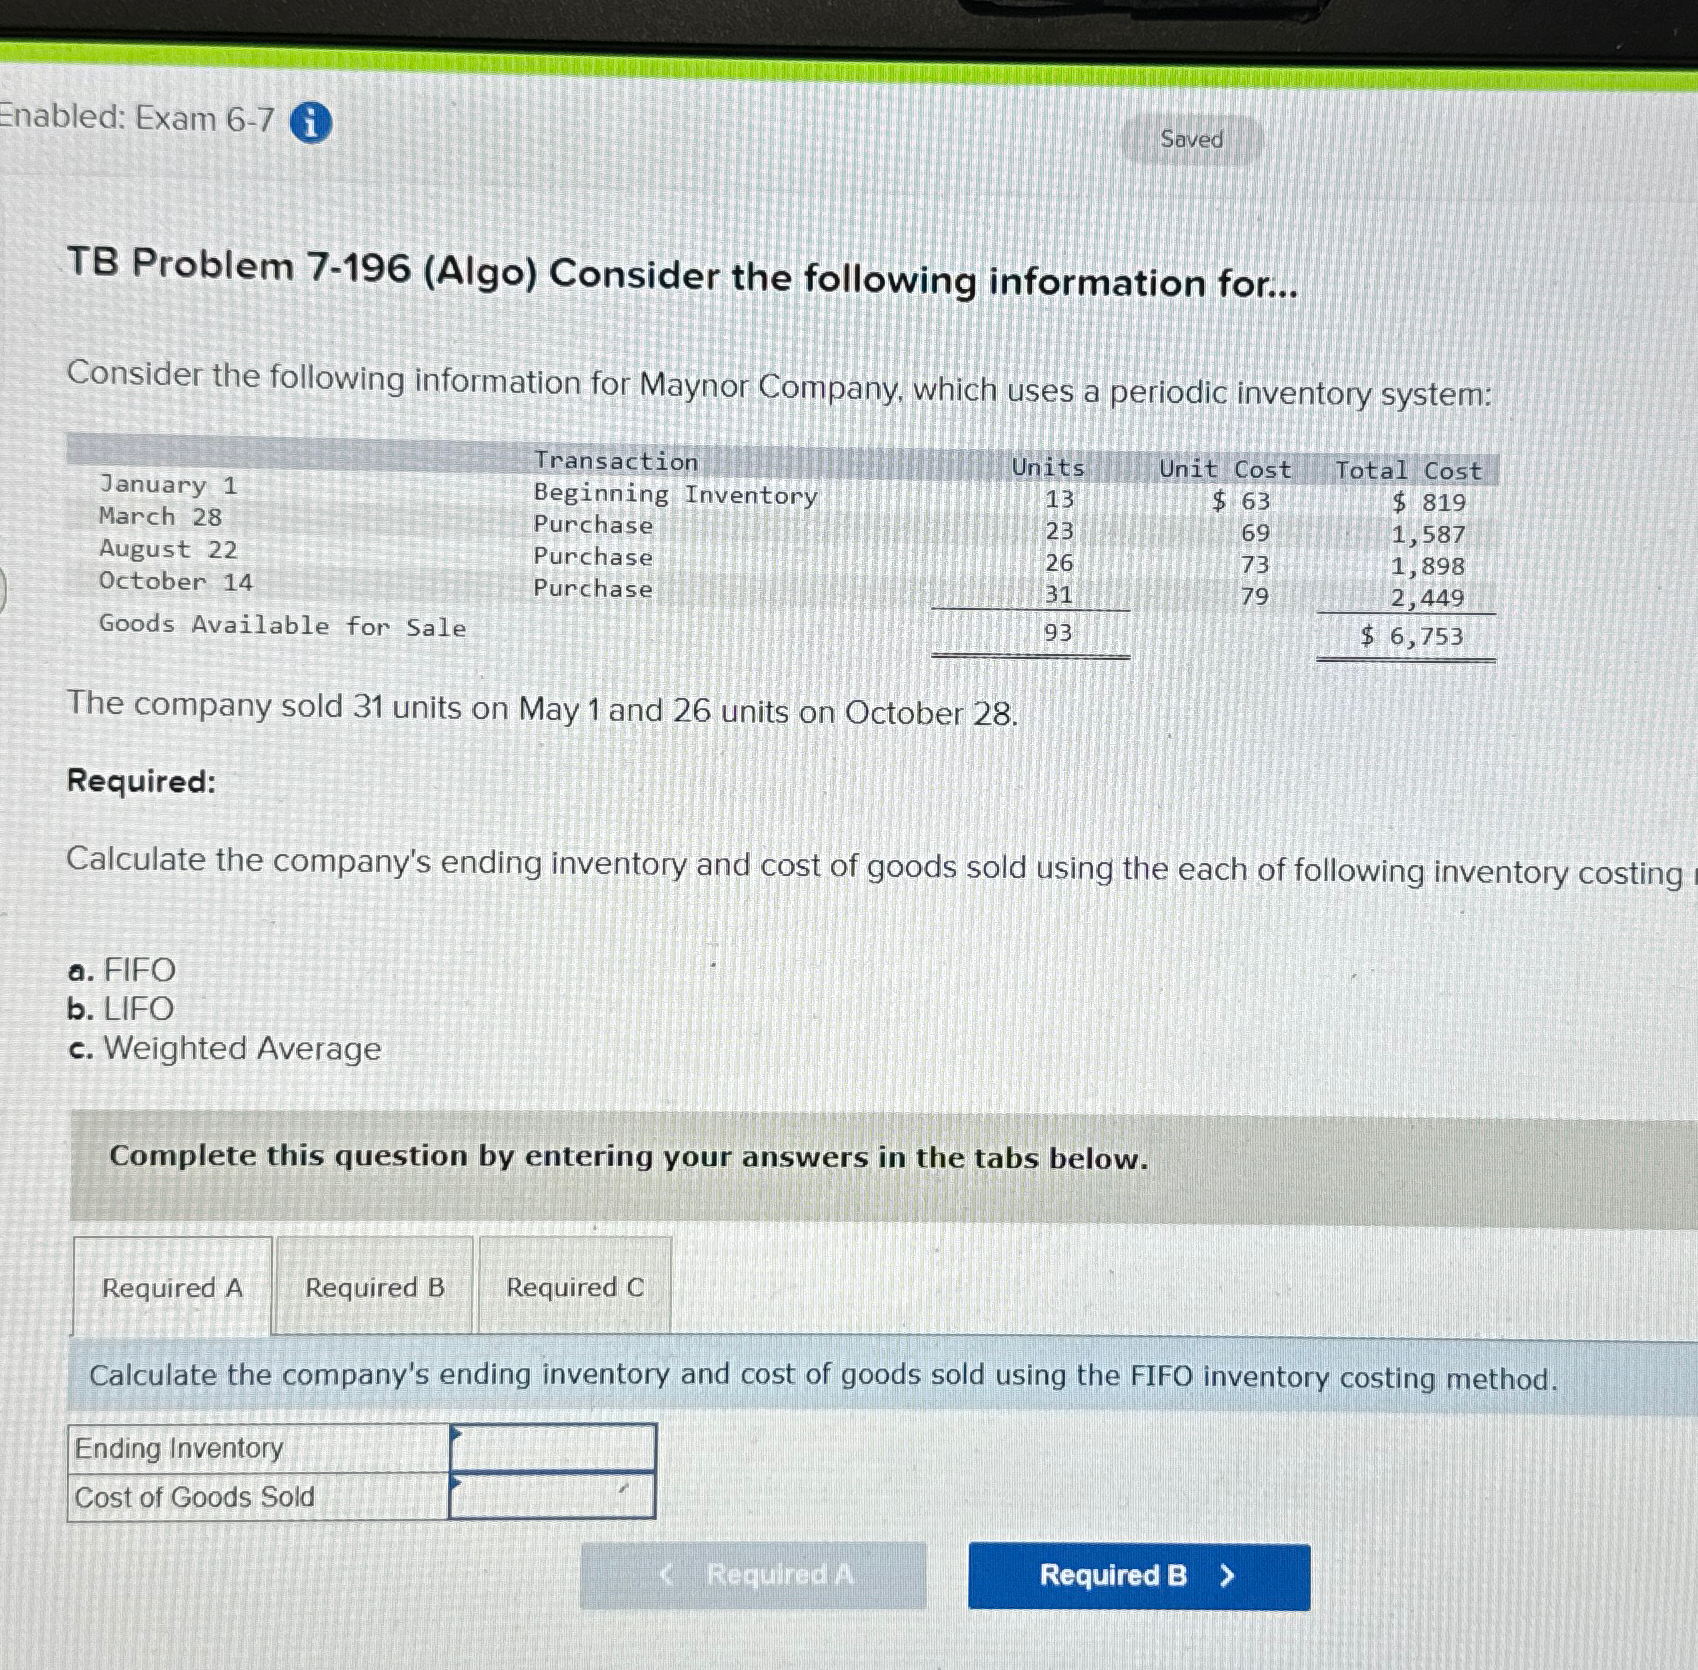
Task: Click the FIFO inventory costing method instruction line
Action: pos(823,1377)
